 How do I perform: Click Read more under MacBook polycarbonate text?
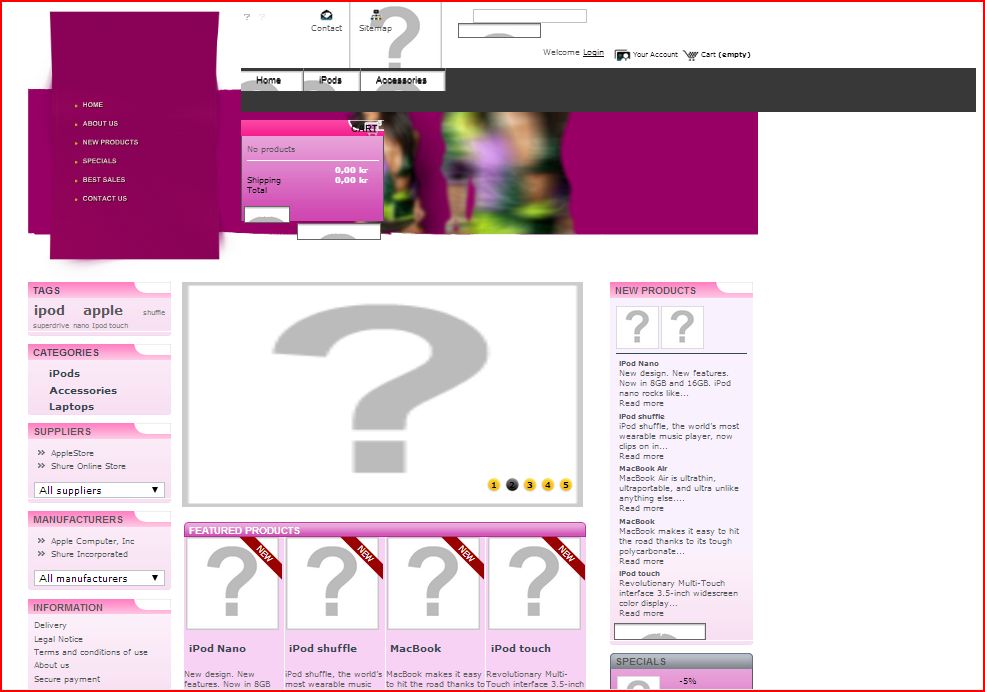[641, 561]
